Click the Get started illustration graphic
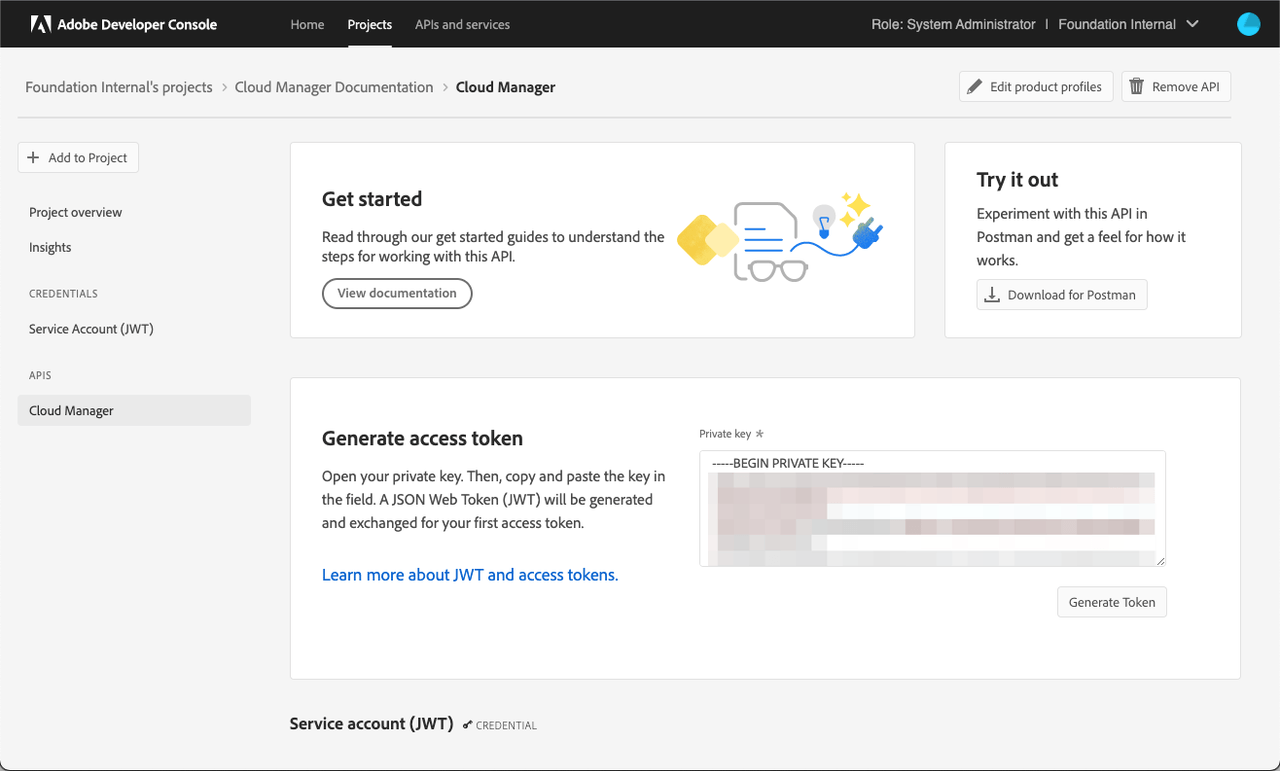 (780, 236)
